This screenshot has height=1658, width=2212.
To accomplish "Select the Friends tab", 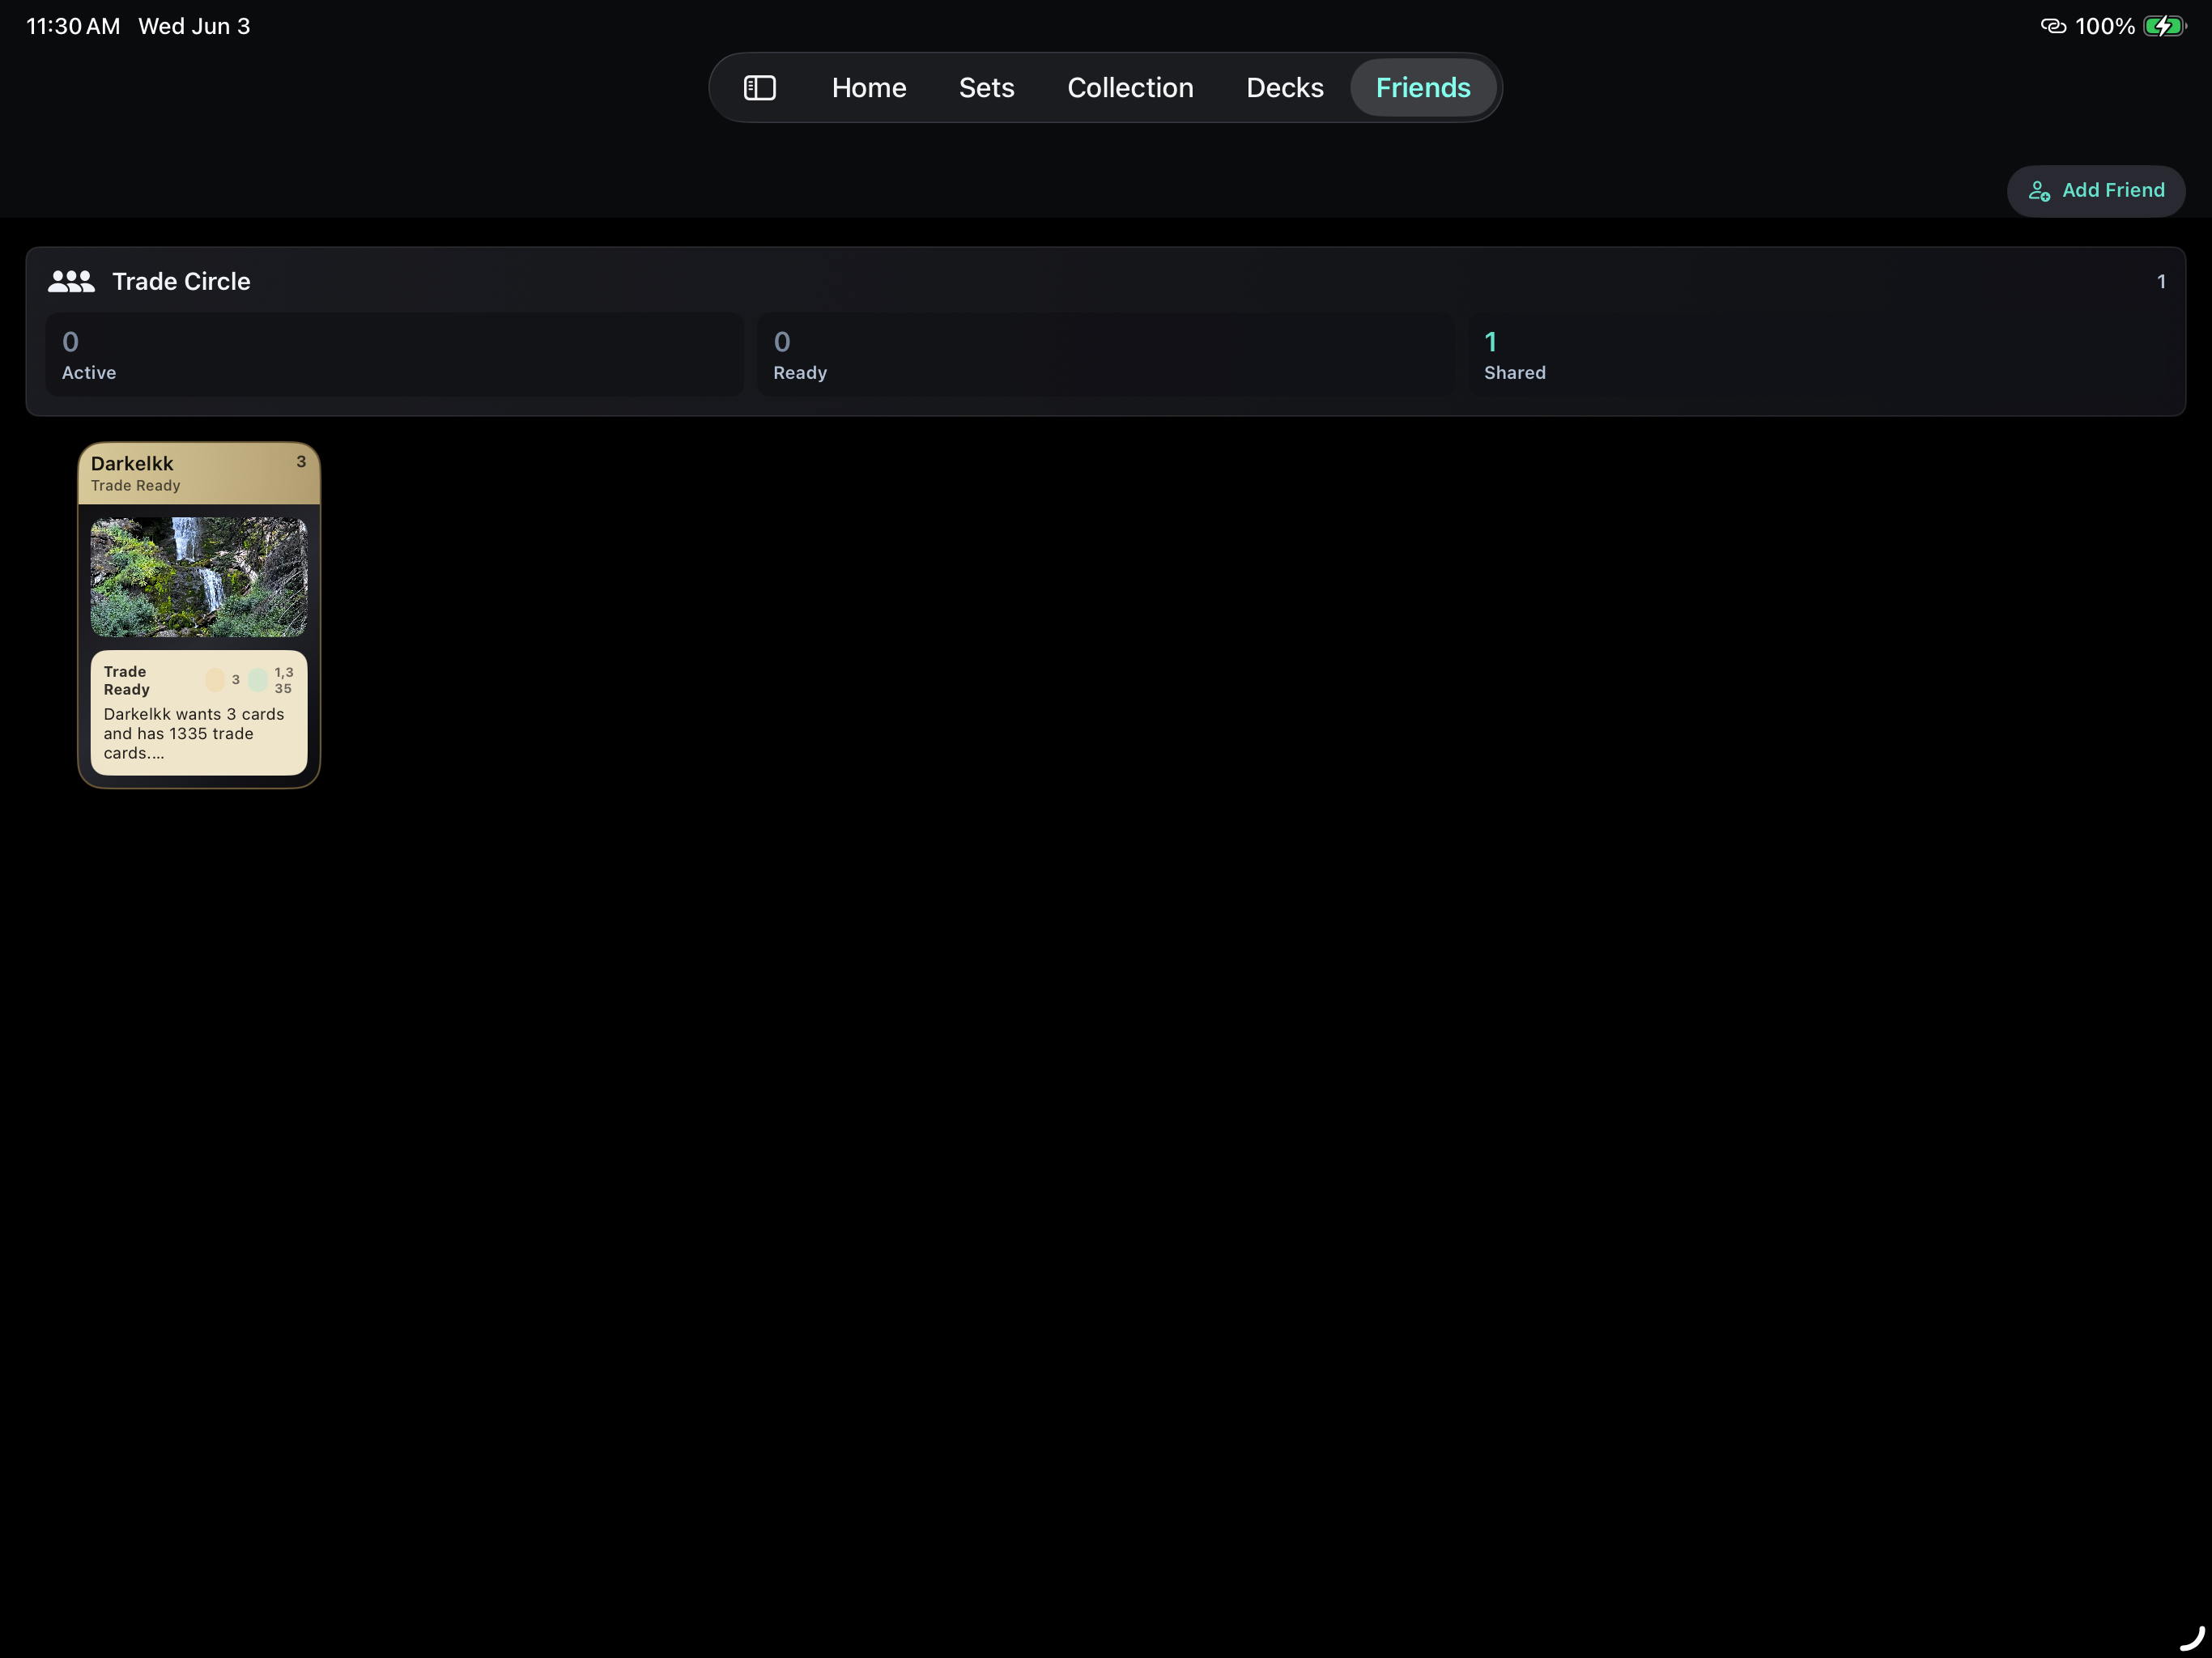I will [x=1422, y=88].
